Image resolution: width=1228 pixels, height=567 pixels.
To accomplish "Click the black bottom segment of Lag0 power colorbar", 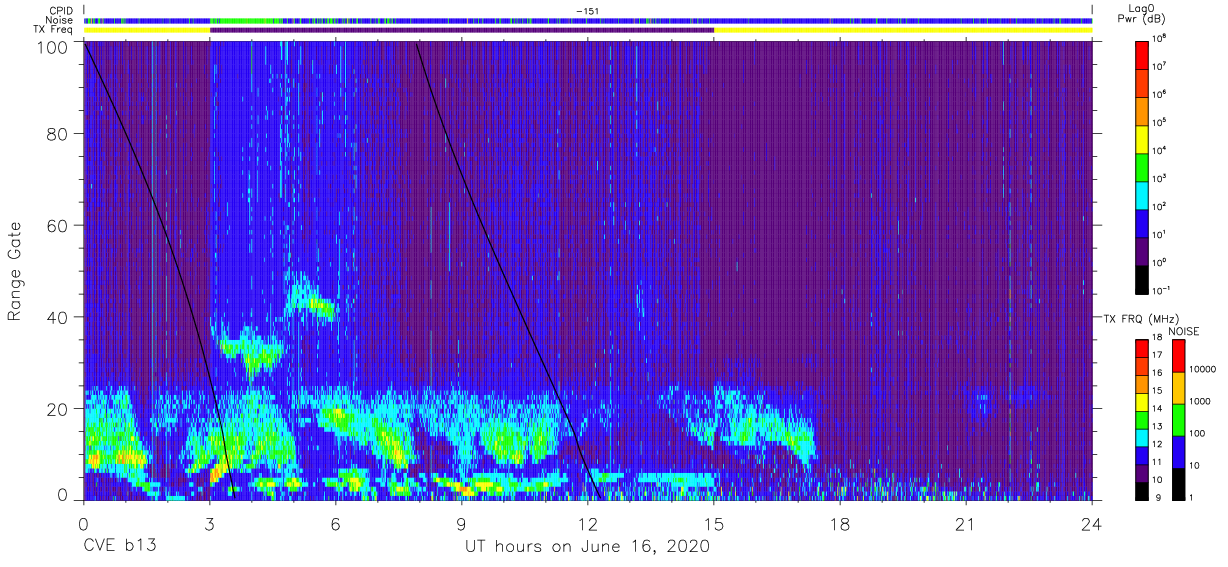I will pos(1142,279).
